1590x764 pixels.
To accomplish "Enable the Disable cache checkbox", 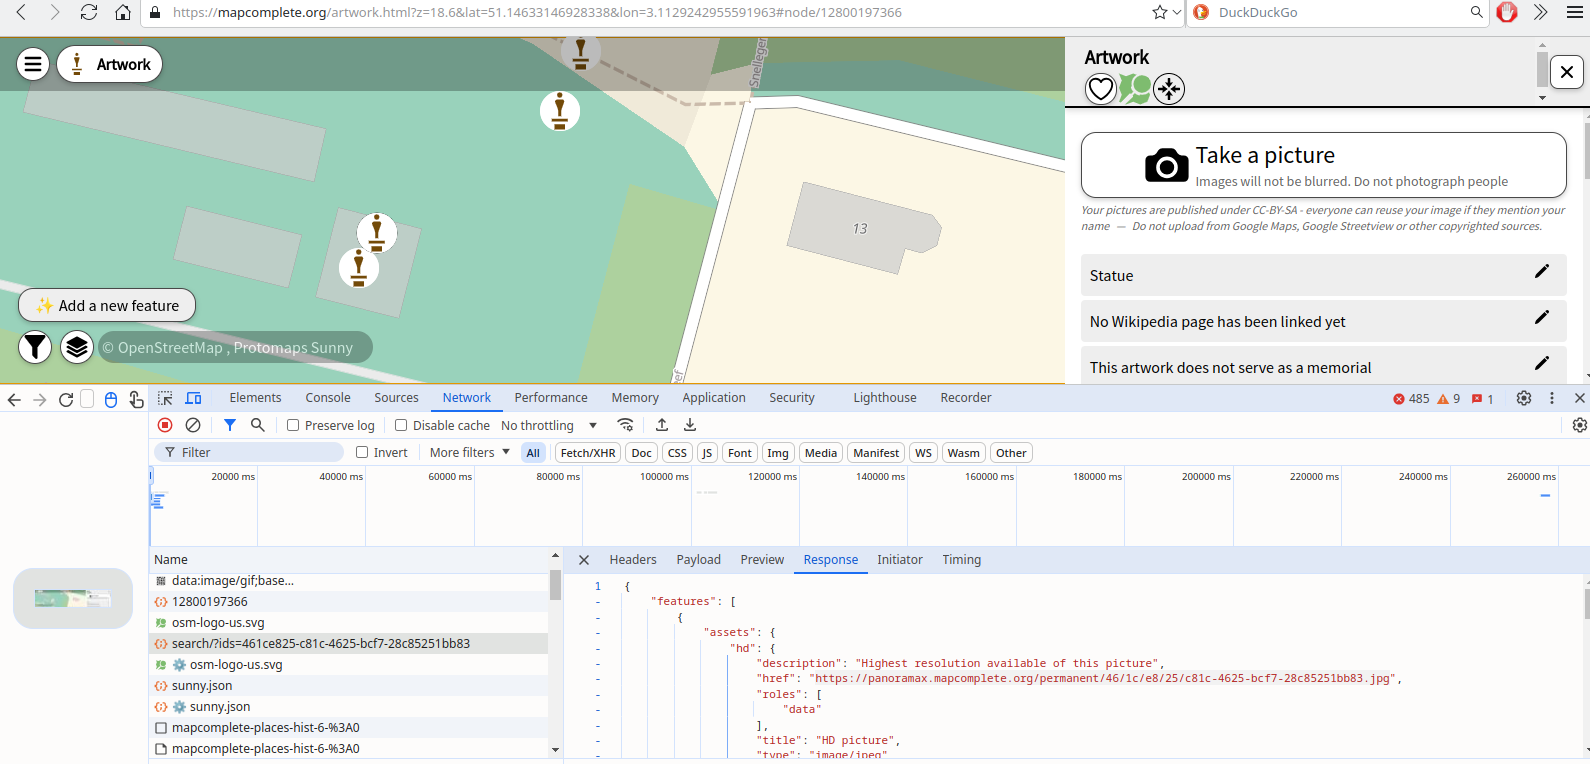I will [401, 425].
